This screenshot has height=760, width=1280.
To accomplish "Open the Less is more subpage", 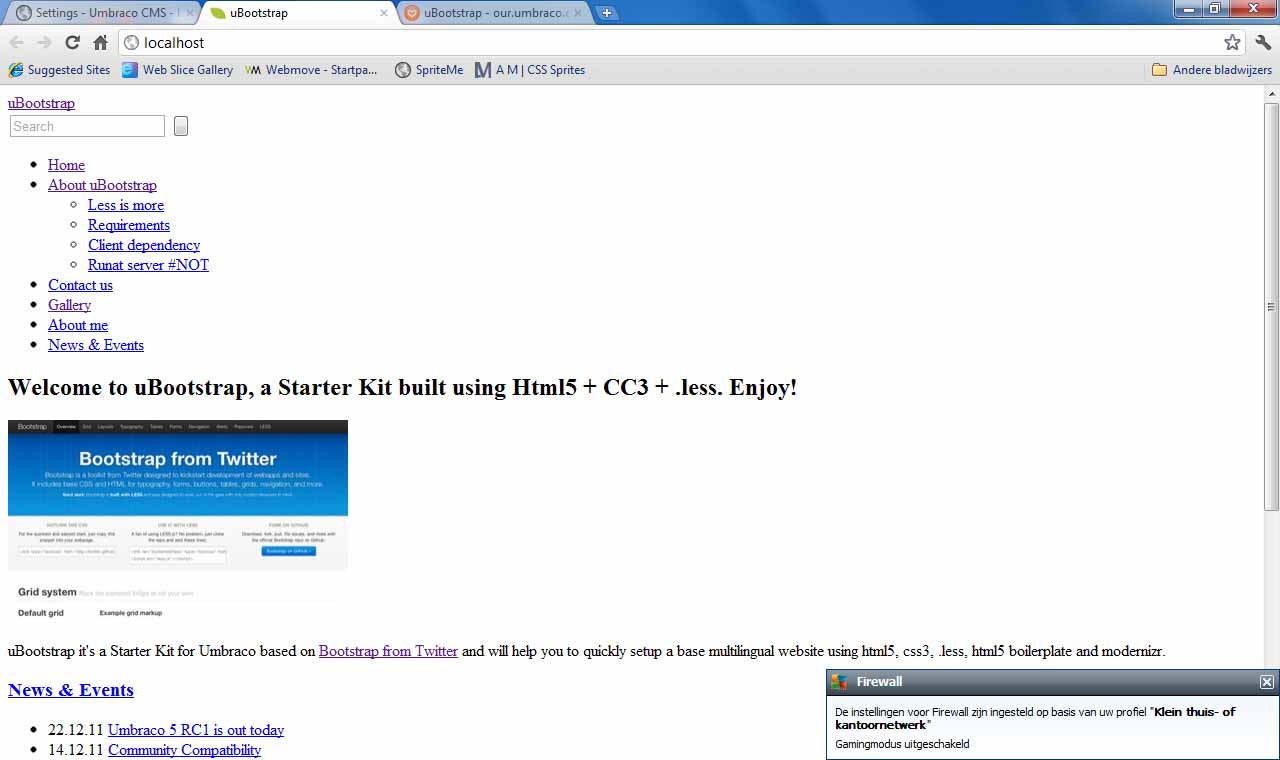I will tap(126, 205).
